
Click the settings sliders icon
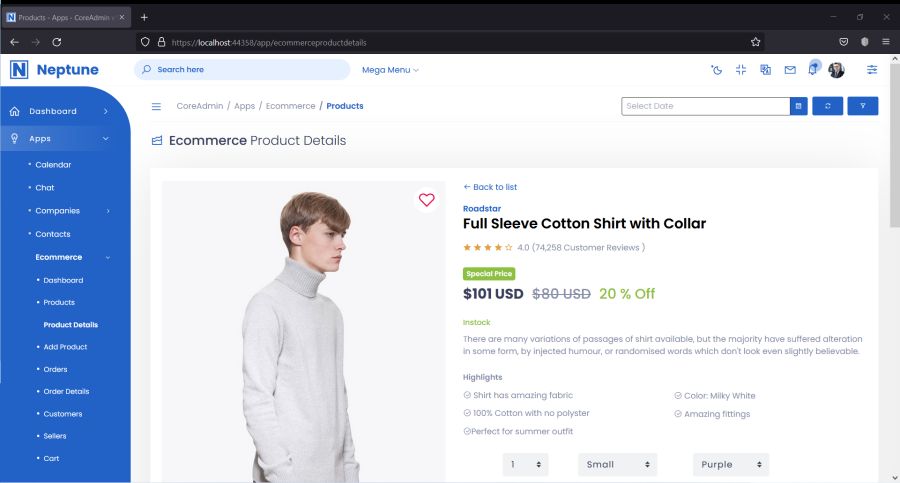(x=872, y=70)
